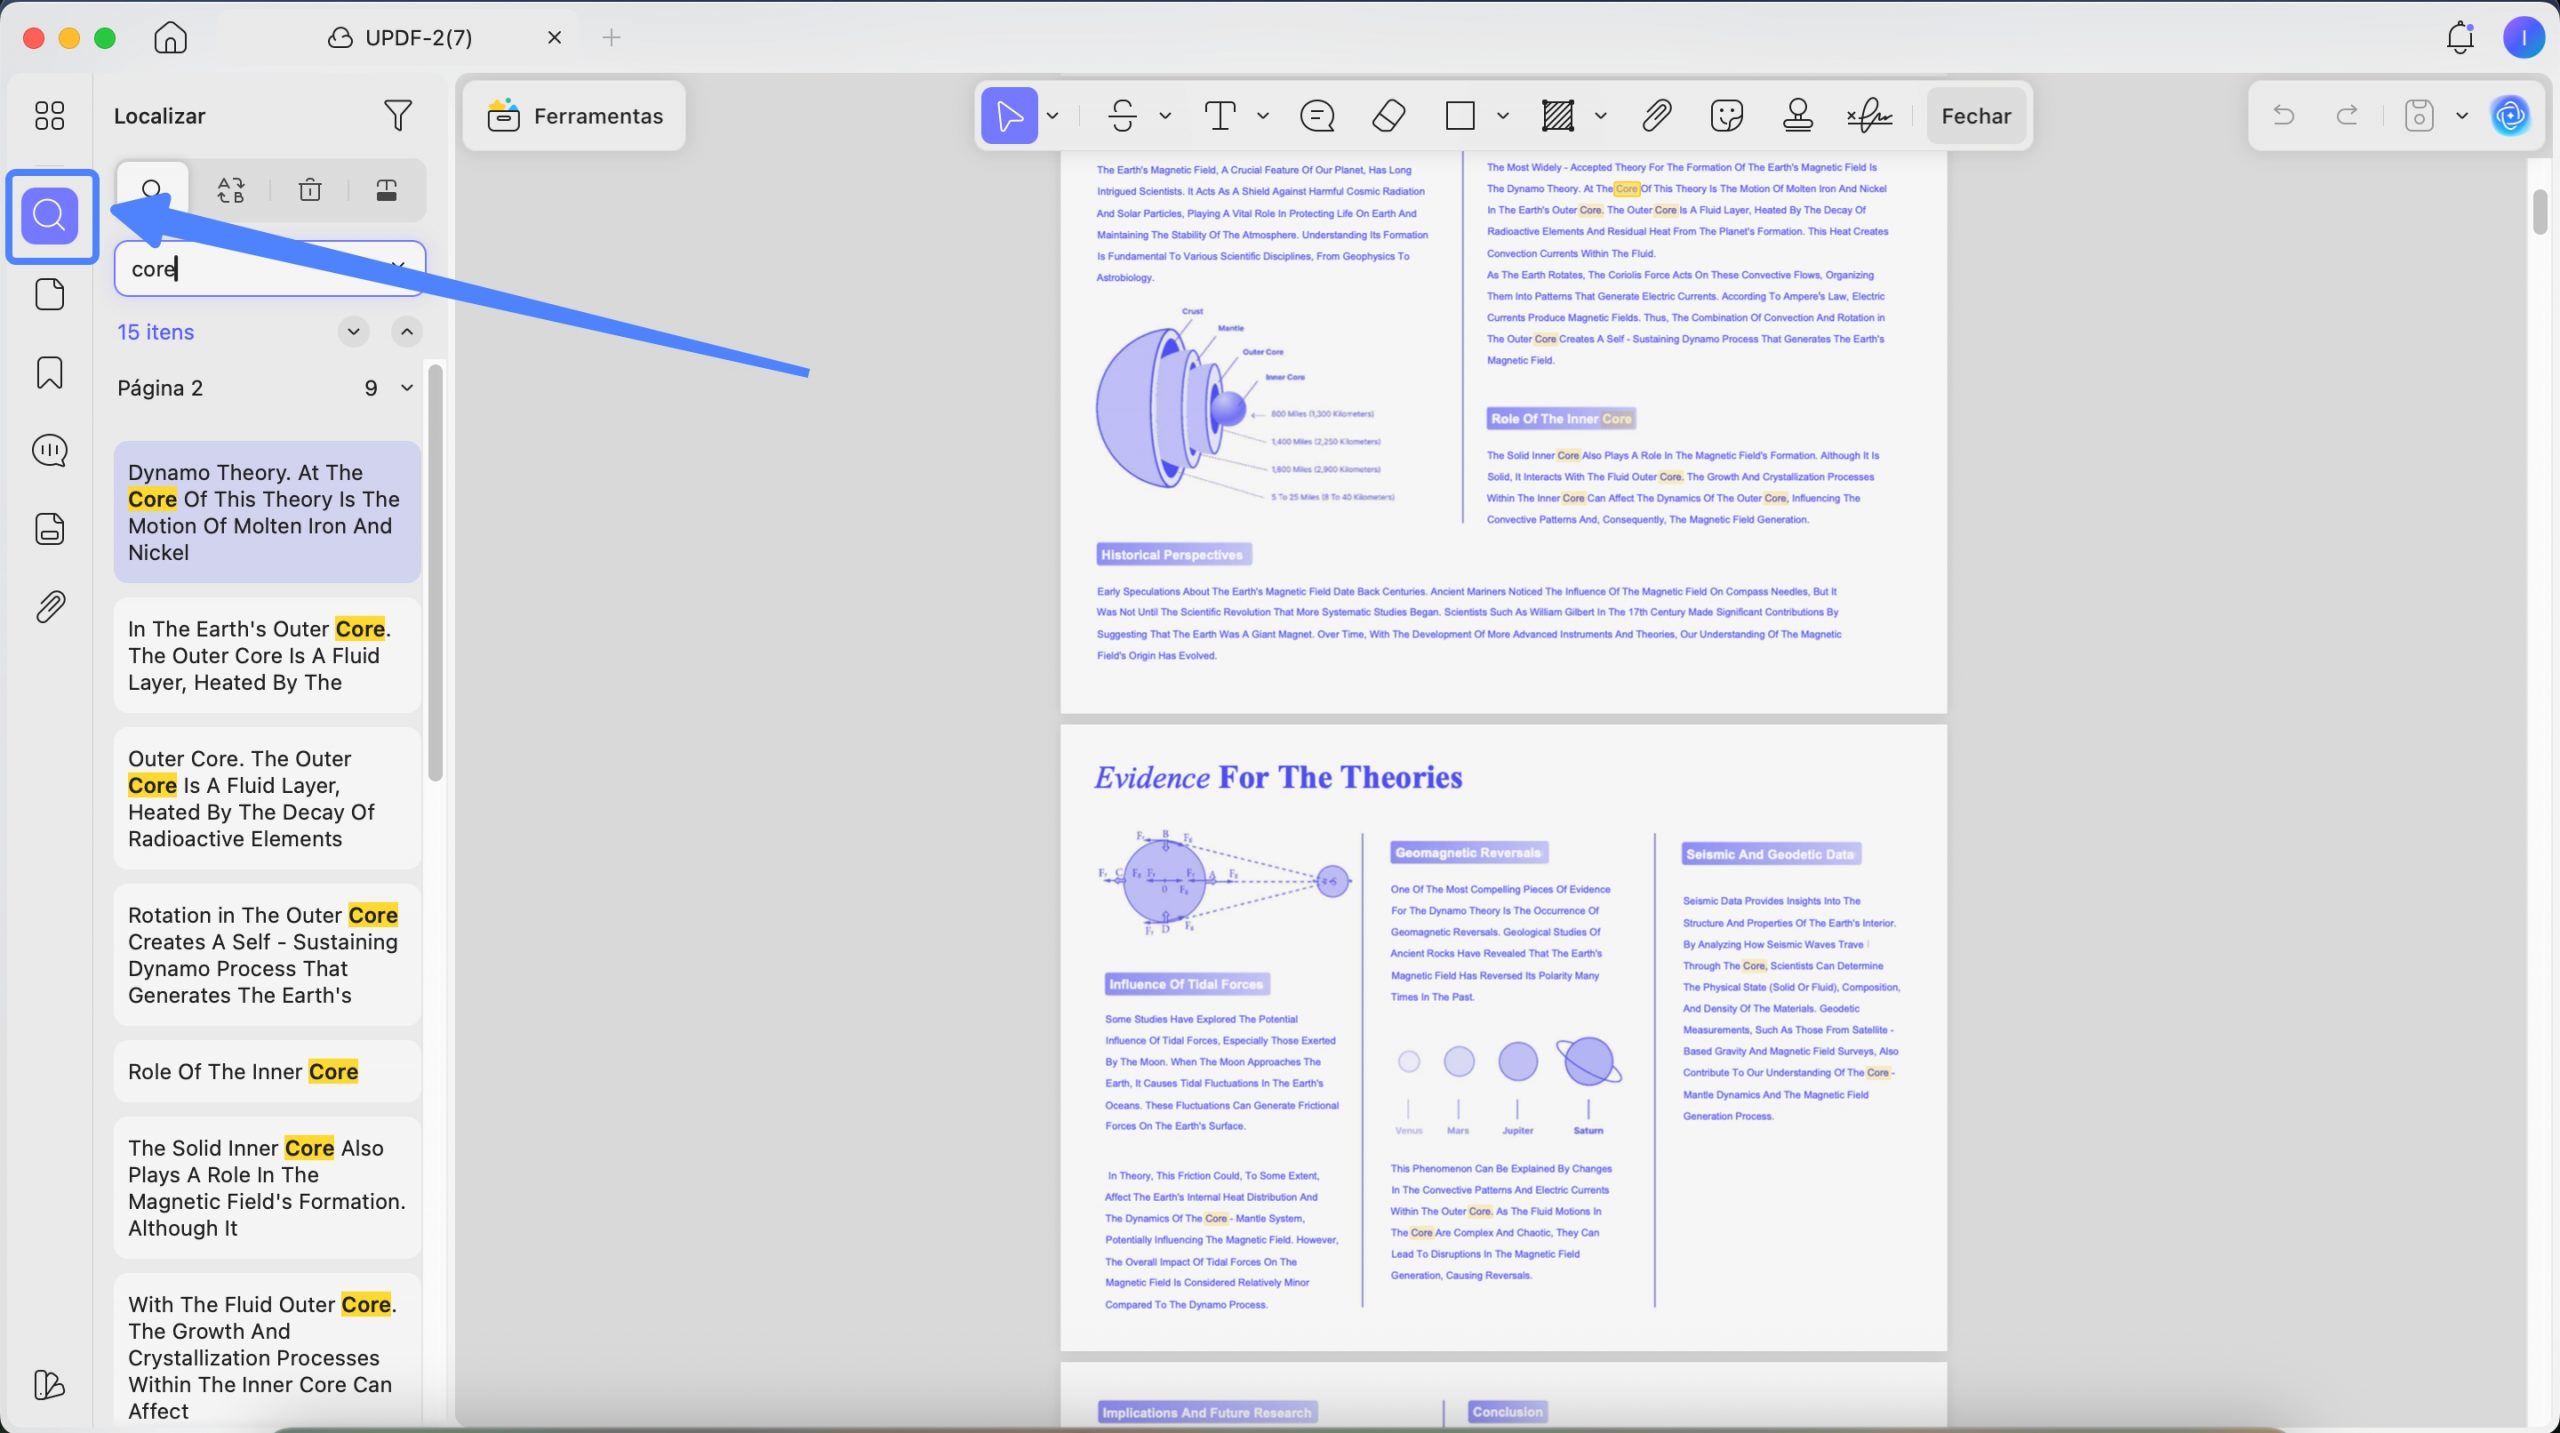Click the document vertical scrollbar thumb

[x=2540, y=210]
